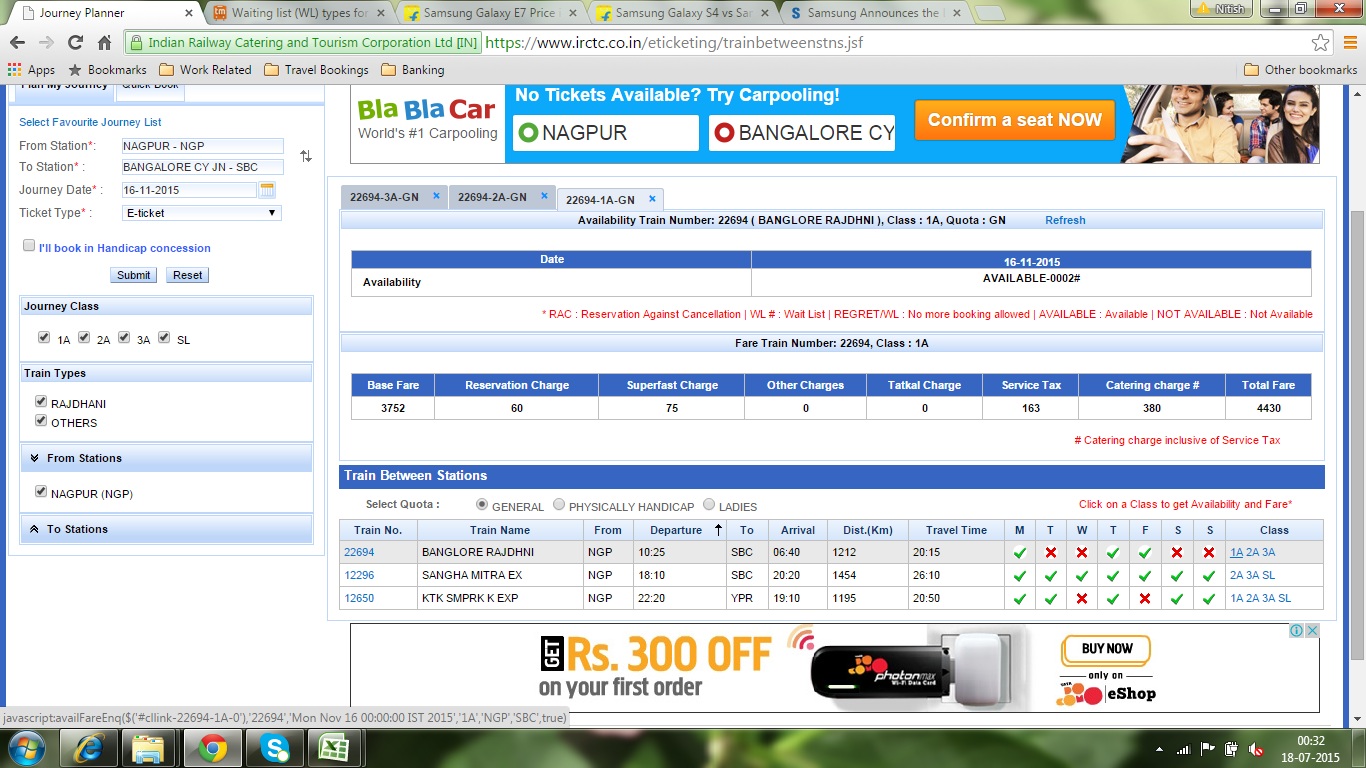This screenshot has height=768, width=1366.
Task: Open Banking bookmarks folder
Action: coord(412,70)
